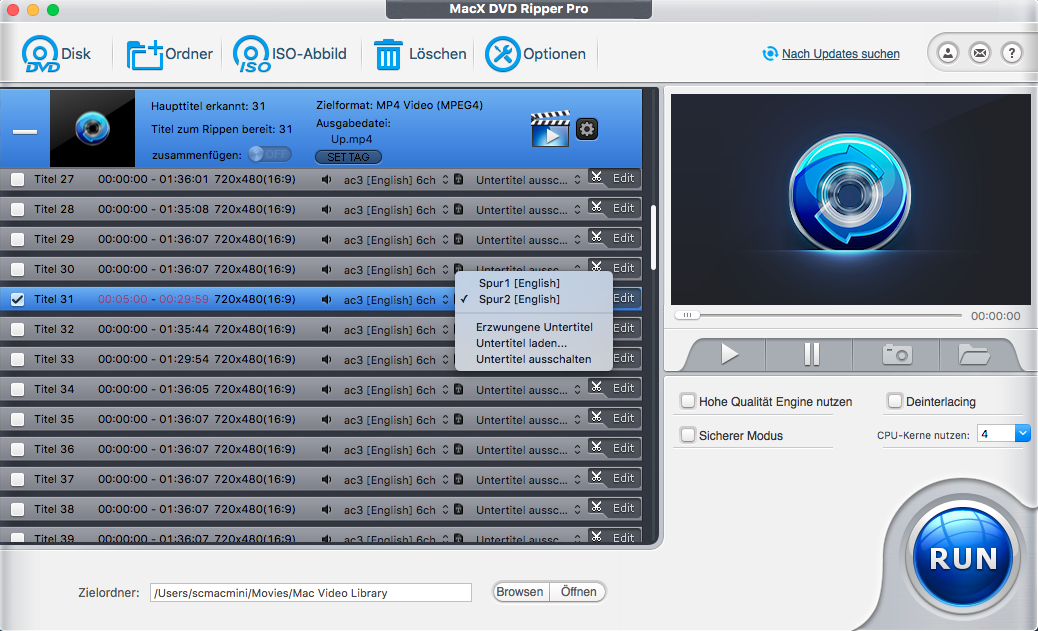Select Untertitel ausschalten menu entry

click(534, 359)
